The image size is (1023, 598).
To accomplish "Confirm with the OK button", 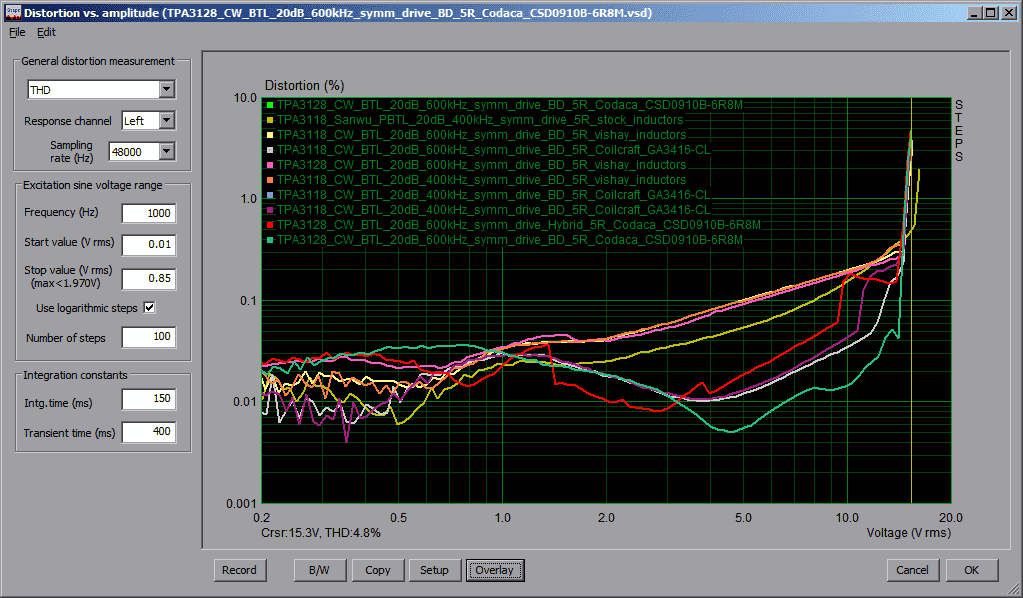I will [970, 570].
